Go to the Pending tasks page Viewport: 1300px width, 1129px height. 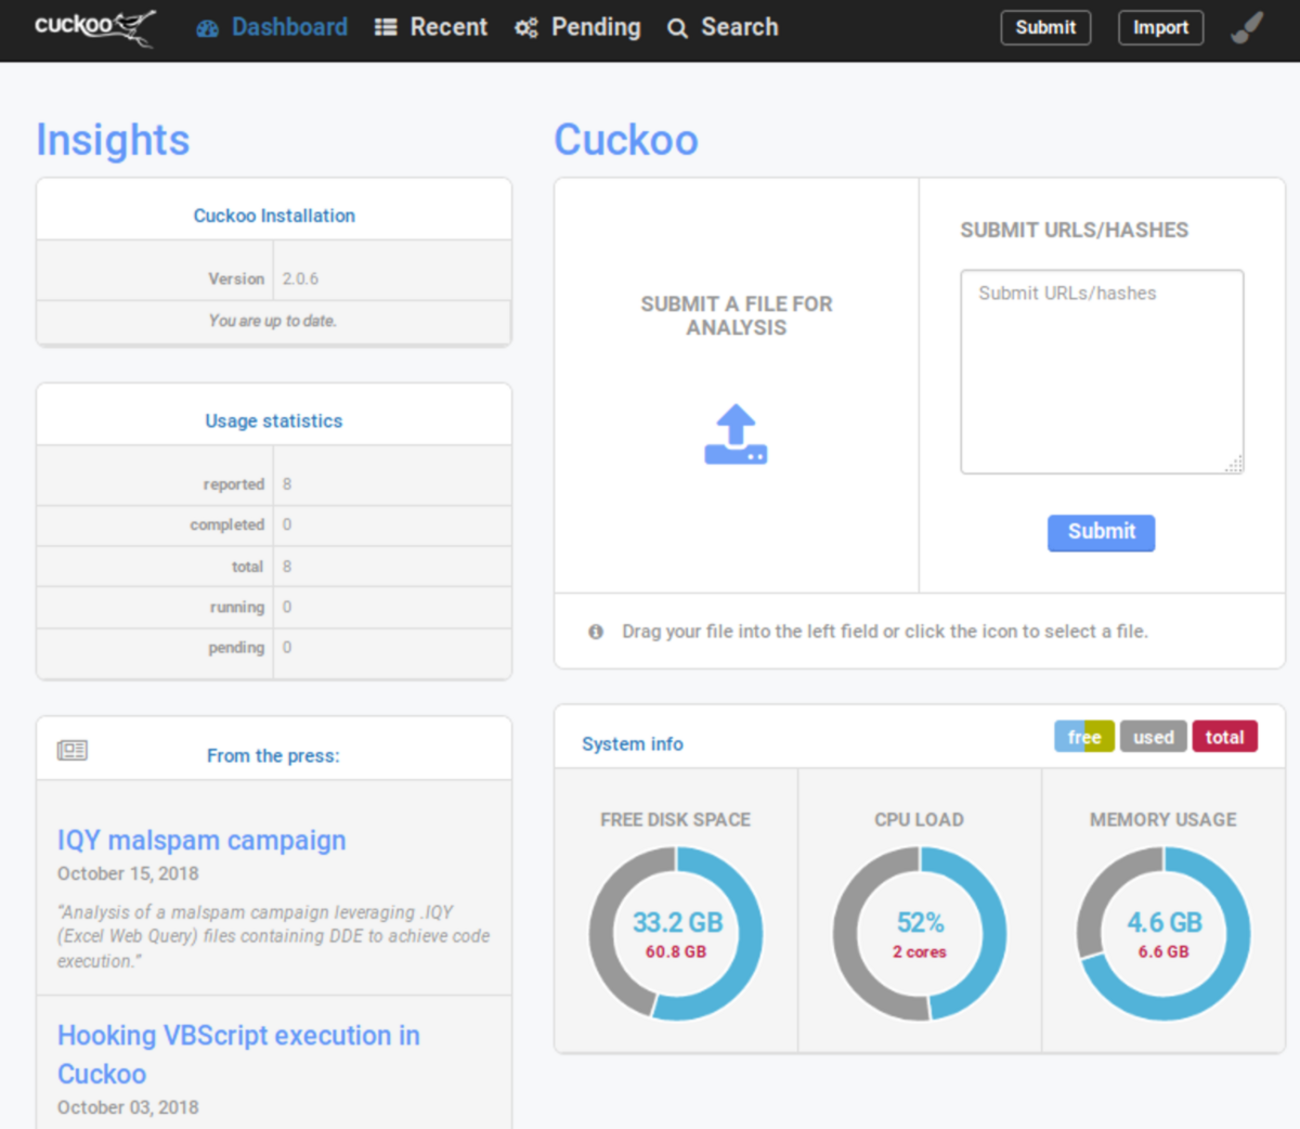578,28
